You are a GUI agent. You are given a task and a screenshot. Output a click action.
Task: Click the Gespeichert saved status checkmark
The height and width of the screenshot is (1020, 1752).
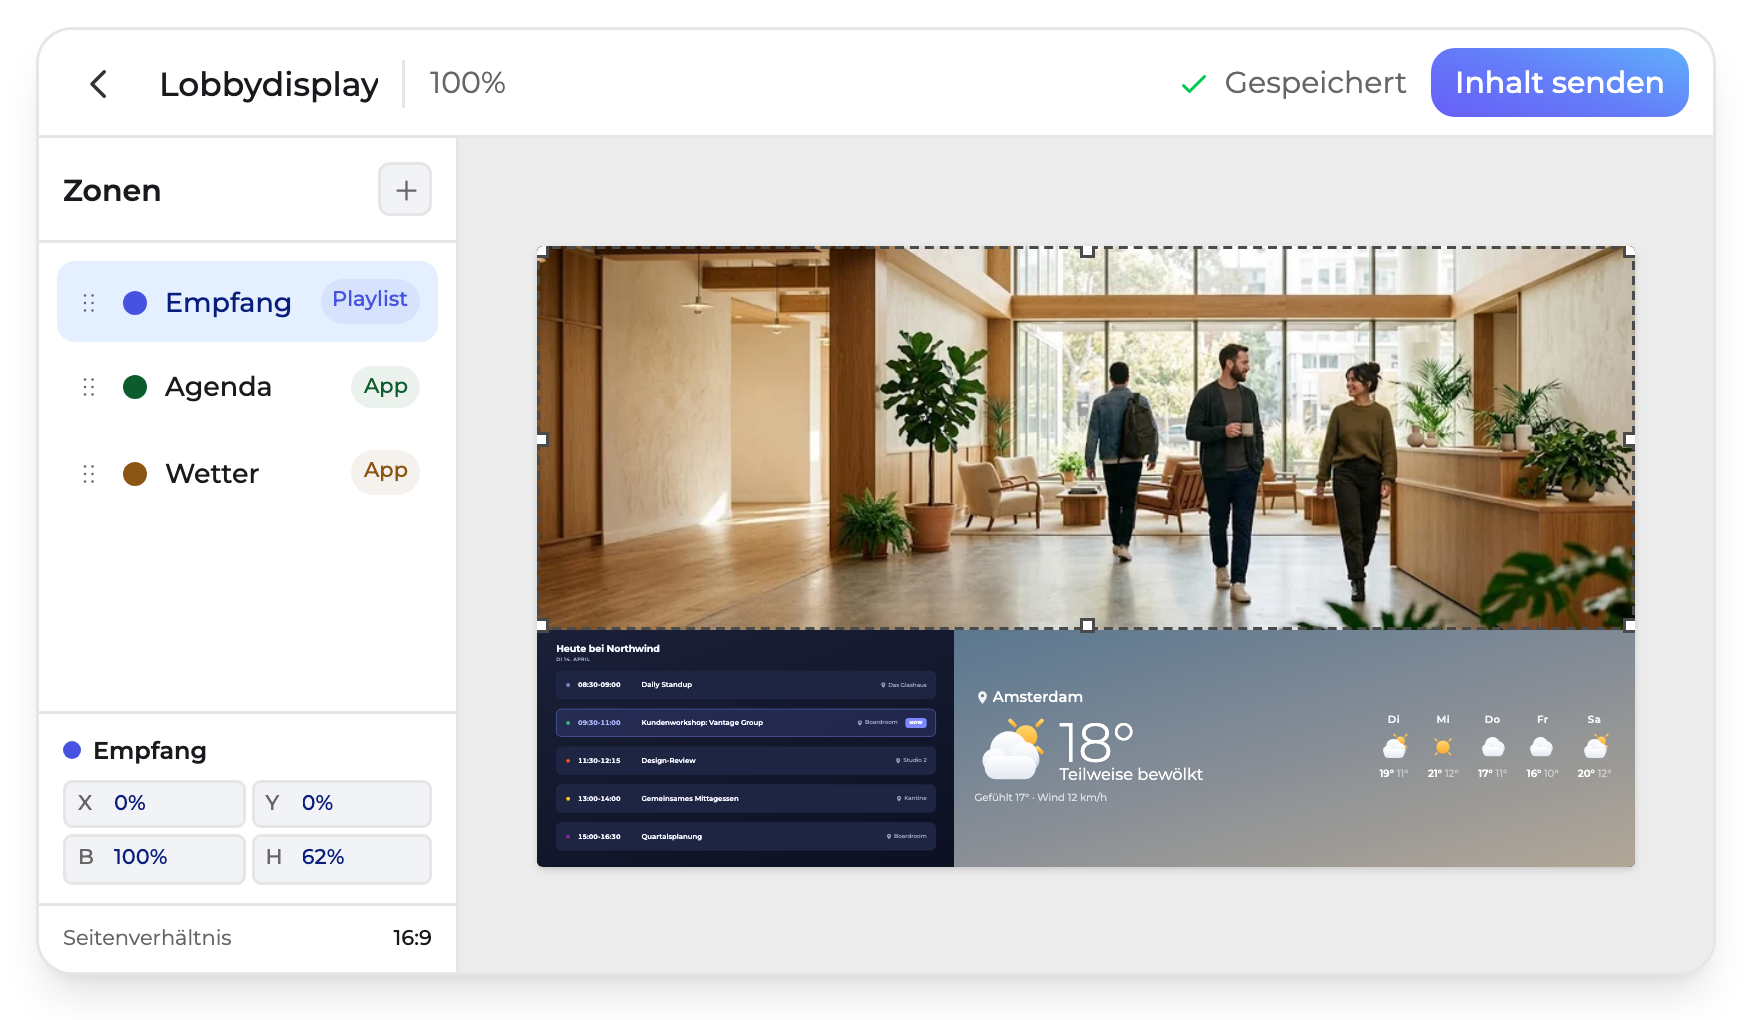pos(1193,85)
